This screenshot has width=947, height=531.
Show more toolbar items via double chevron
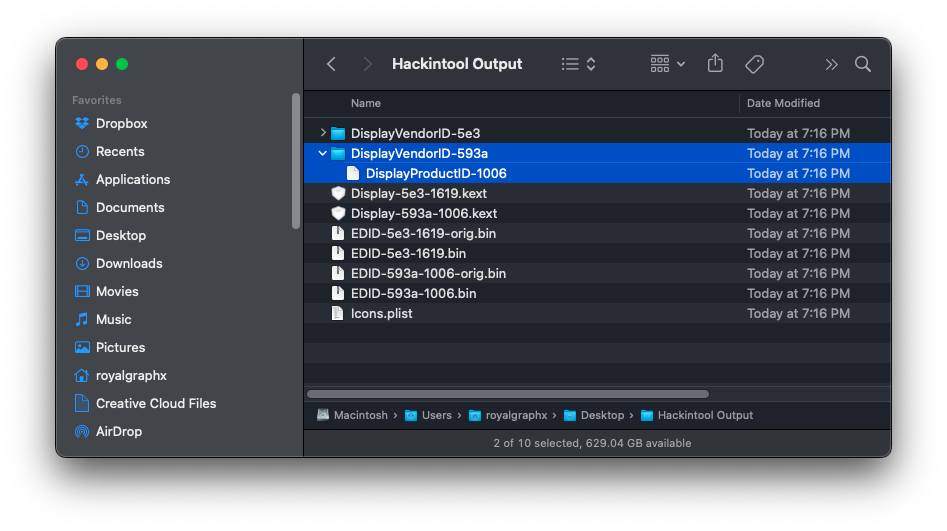point(831,64)
